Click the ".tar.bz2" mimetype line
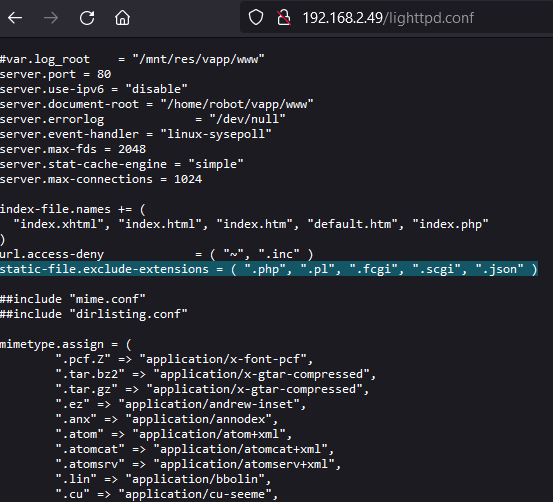 click(216, 374)
